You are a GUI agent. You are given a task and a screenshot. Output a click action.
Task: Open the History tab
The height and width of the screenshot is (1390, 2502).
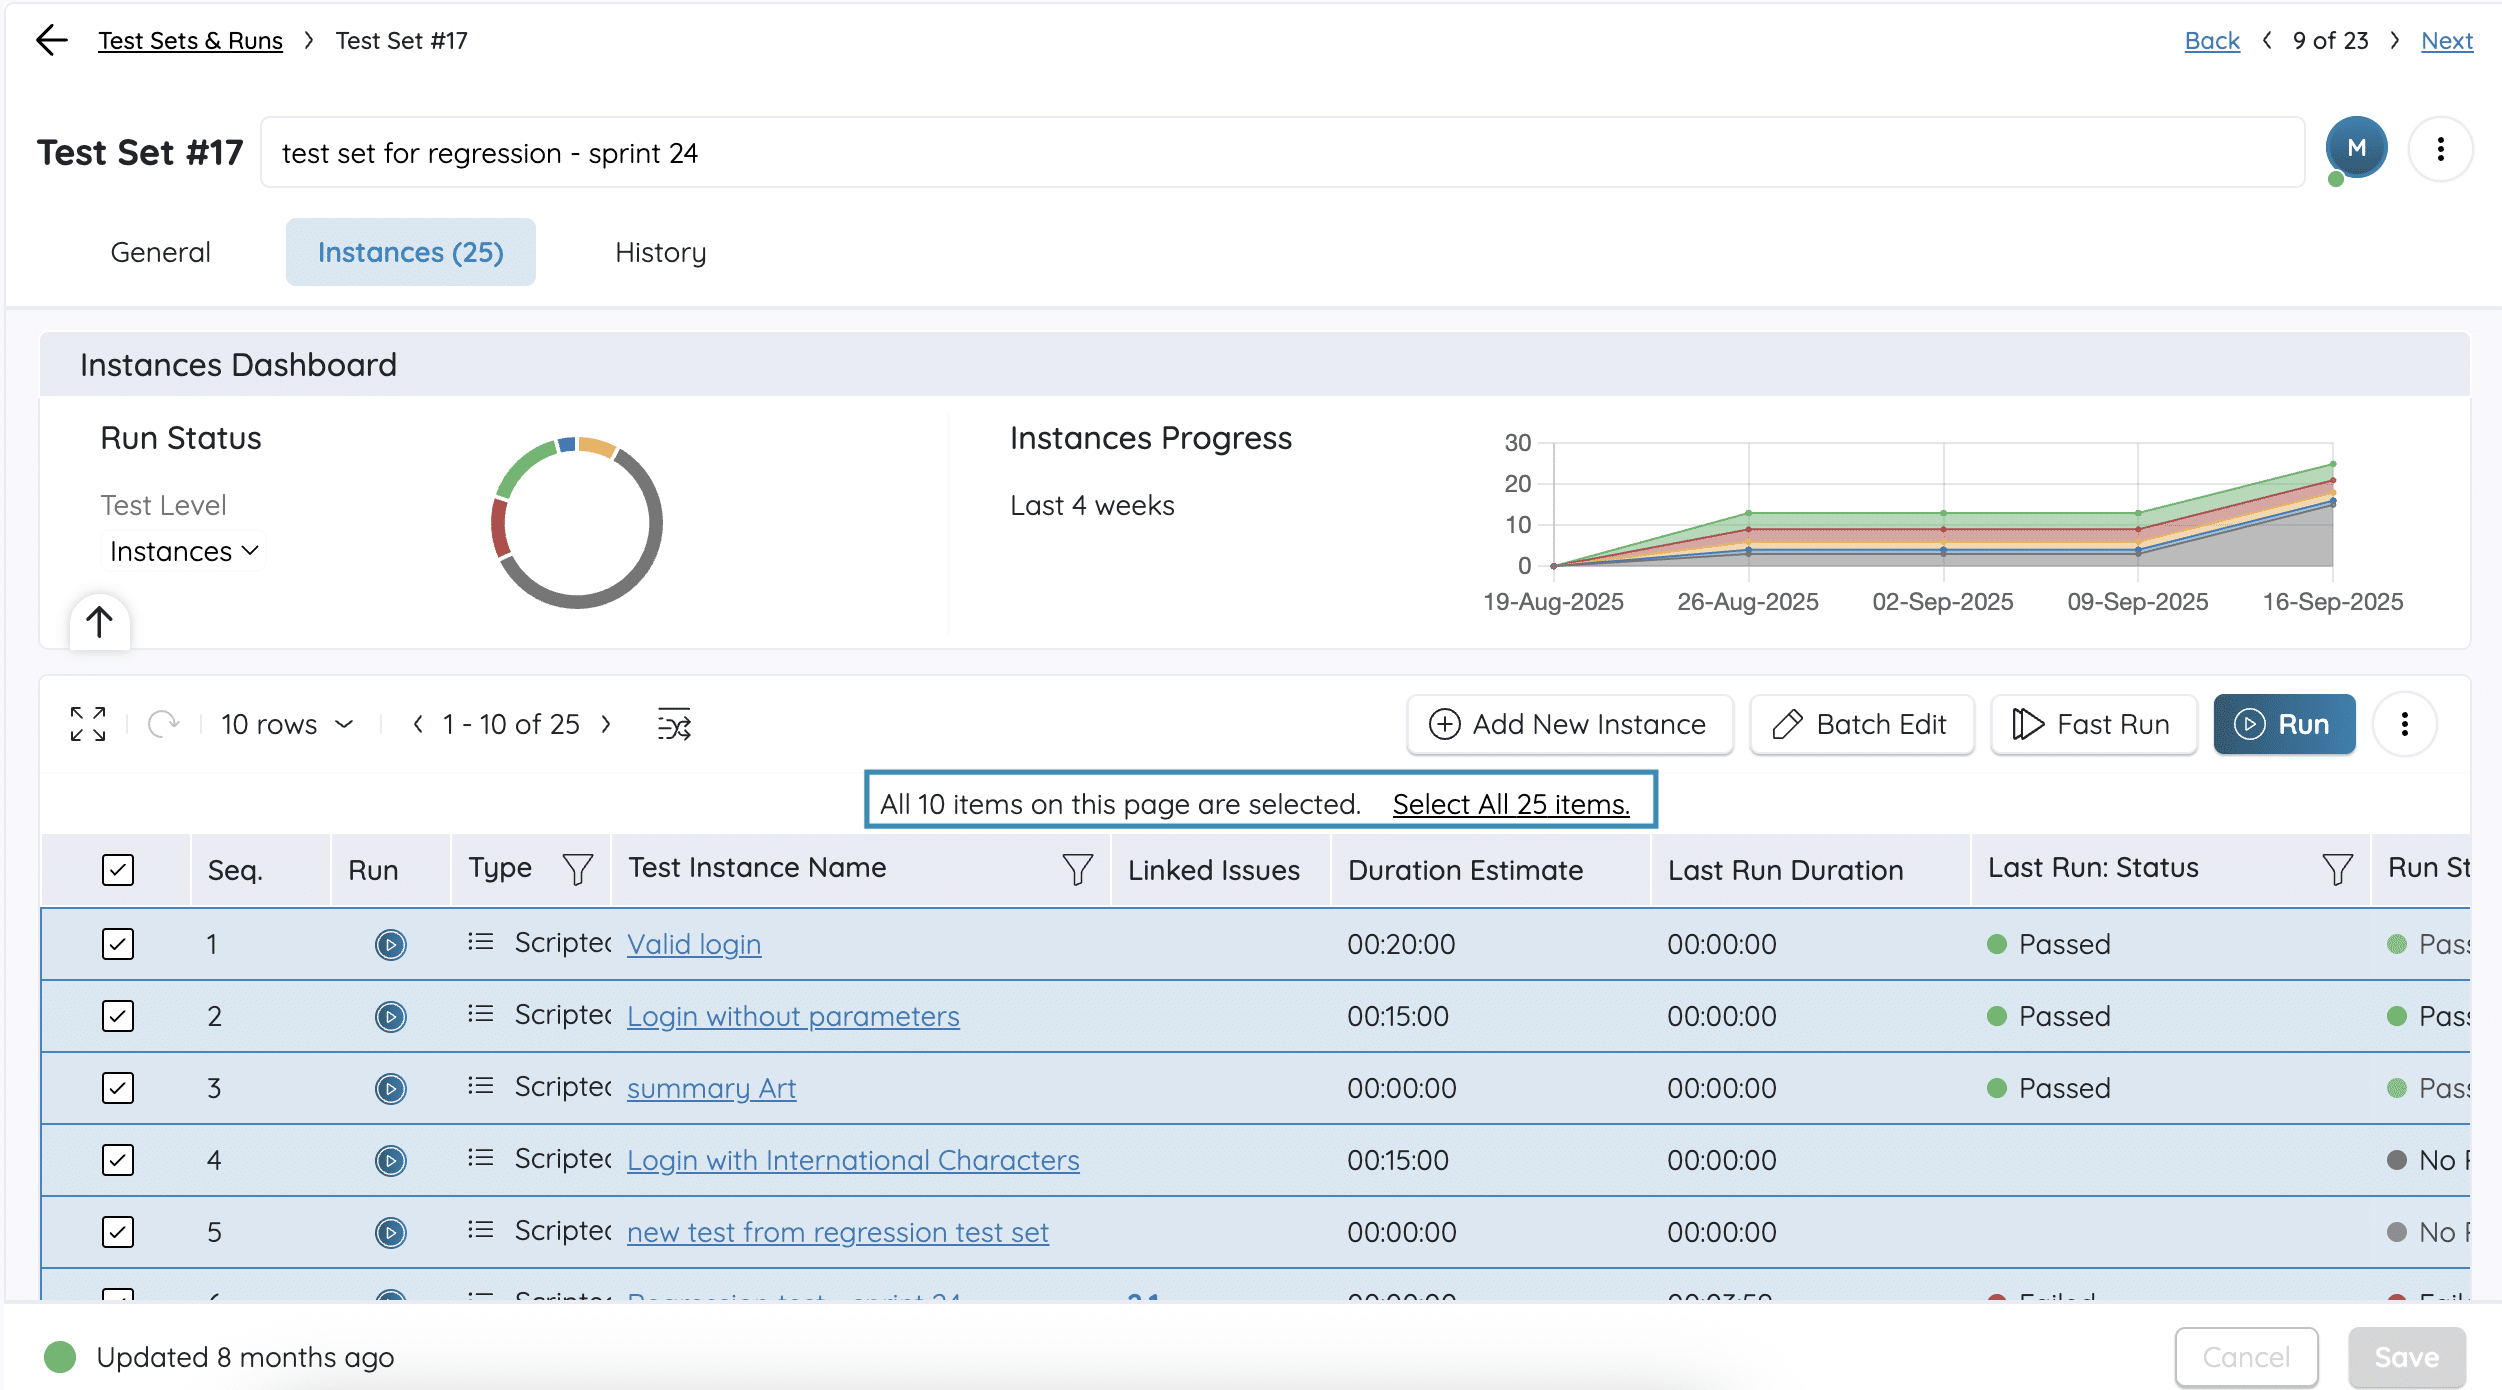tap(660, 252)
